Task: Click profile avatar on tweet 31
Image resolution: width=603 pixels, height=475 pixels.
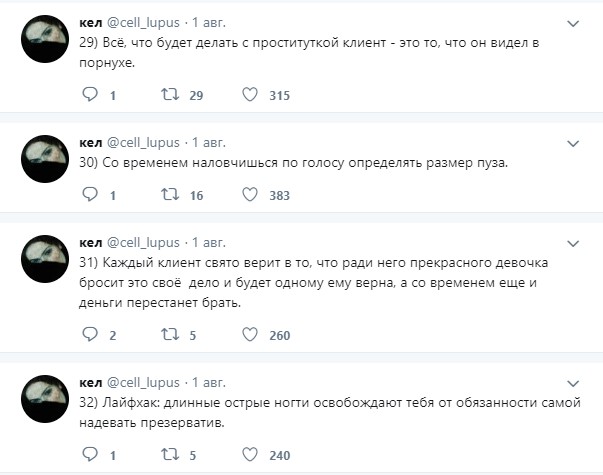Action: [x=45, y=263]
